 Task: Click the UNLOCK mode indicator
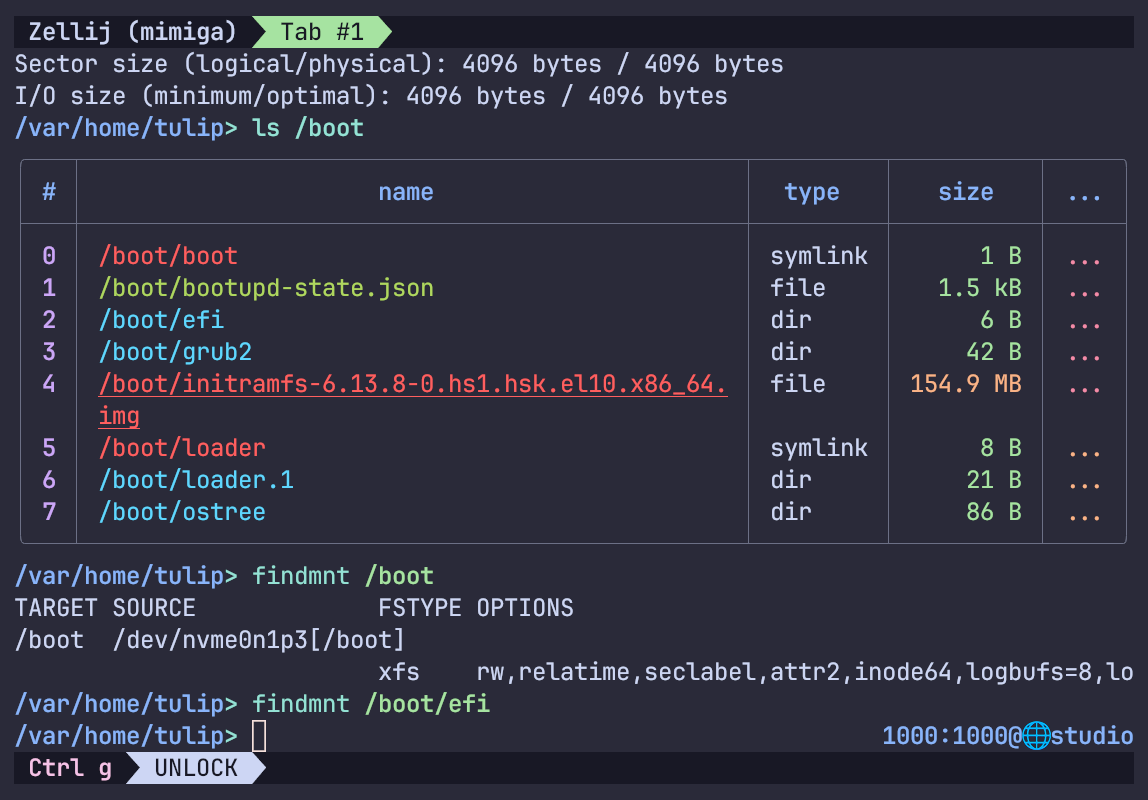196,768
